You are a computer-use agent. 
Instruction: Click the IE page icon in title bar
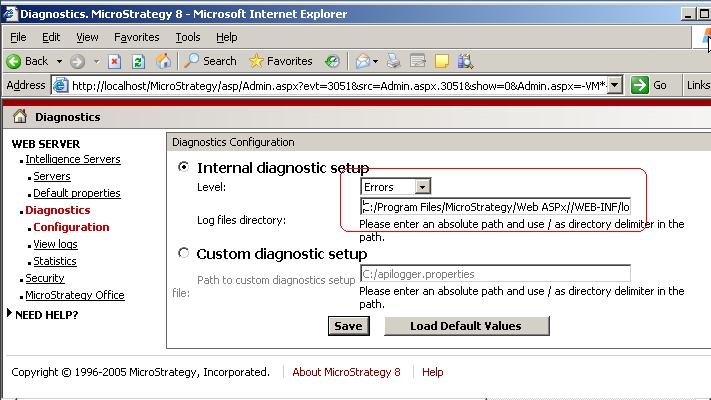[x=10, y=14]
